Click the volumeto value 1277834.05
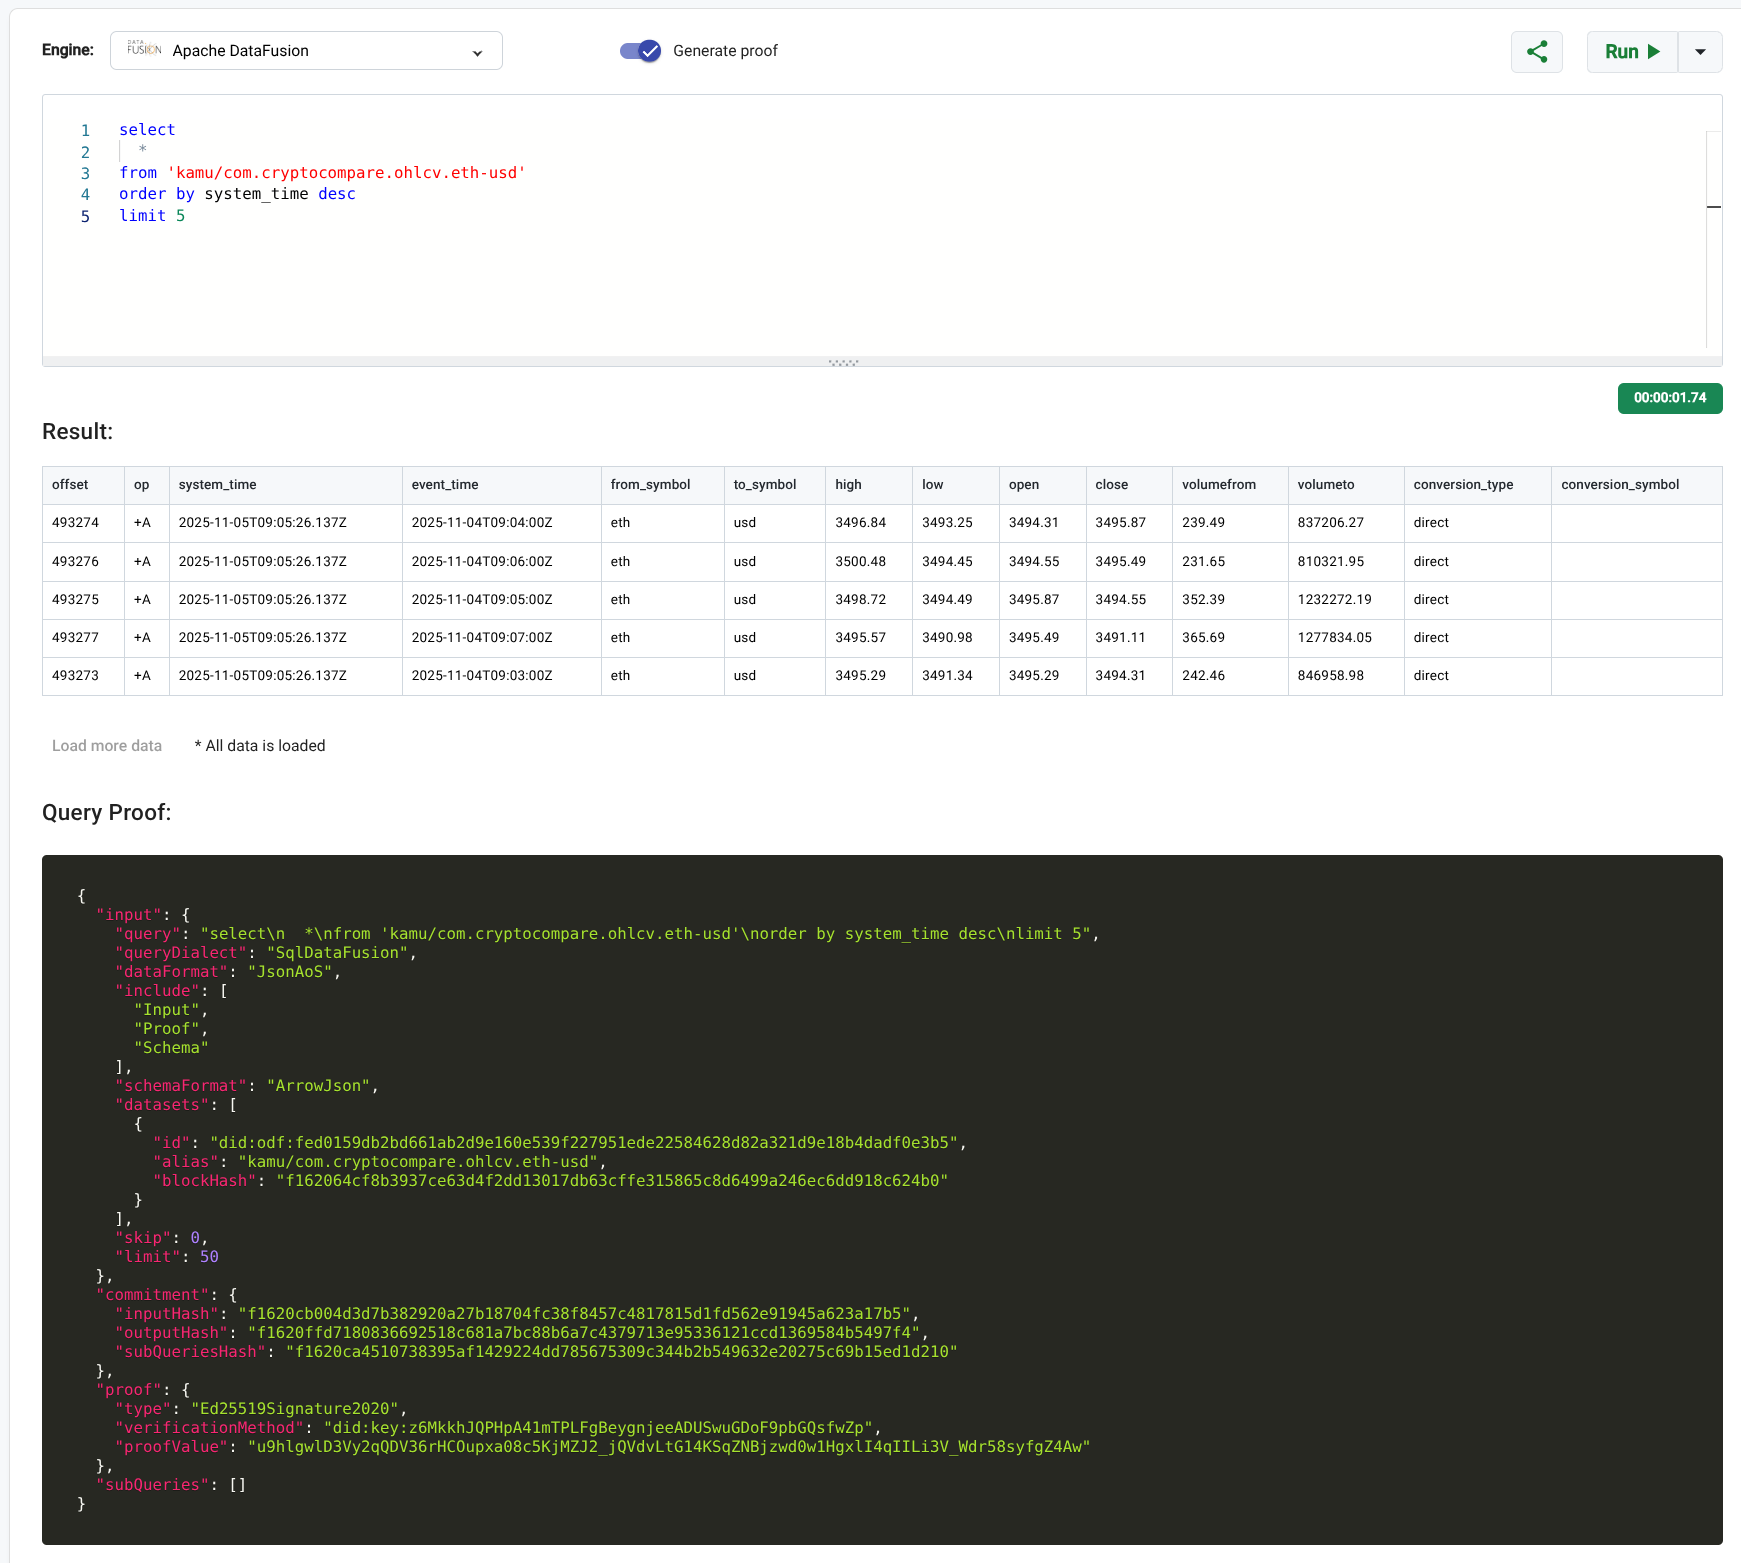 pos(1334,638)
